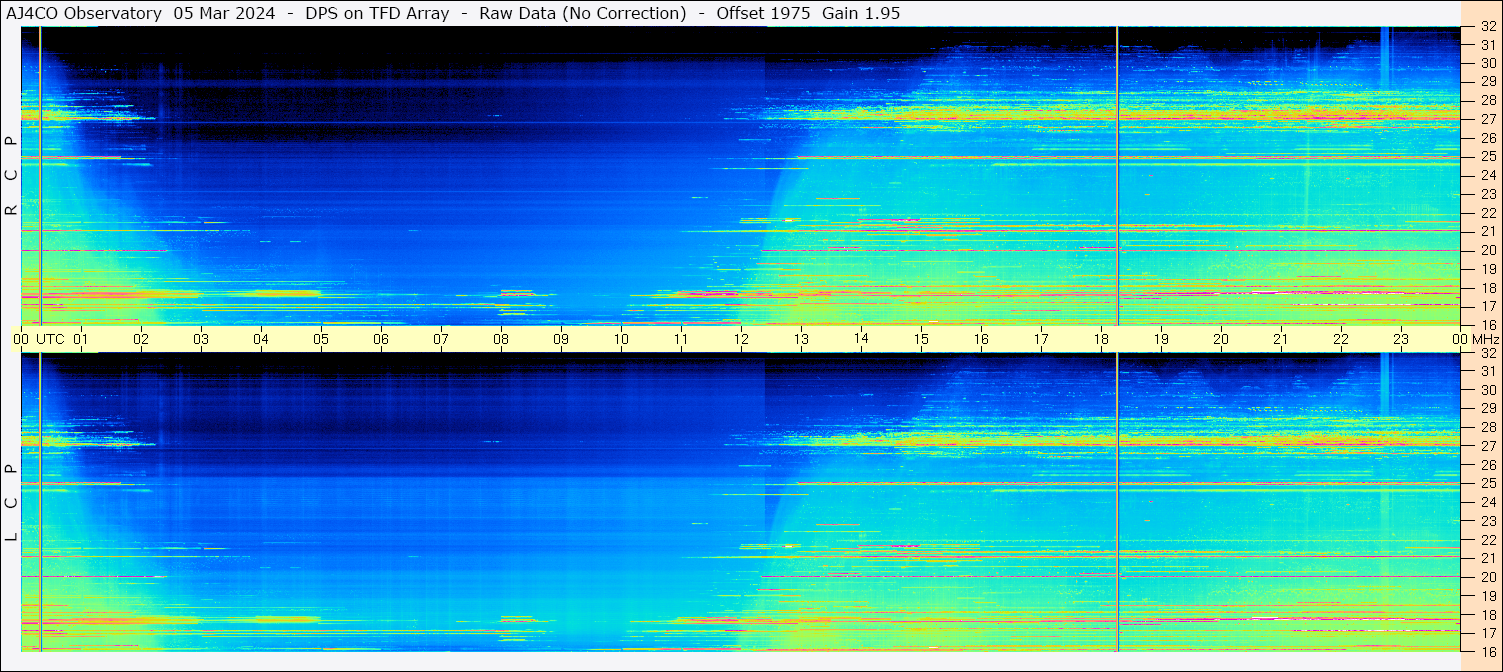
Task: Click the "20" MHz label of LCP panel
Action: [x=1487, y=577]
